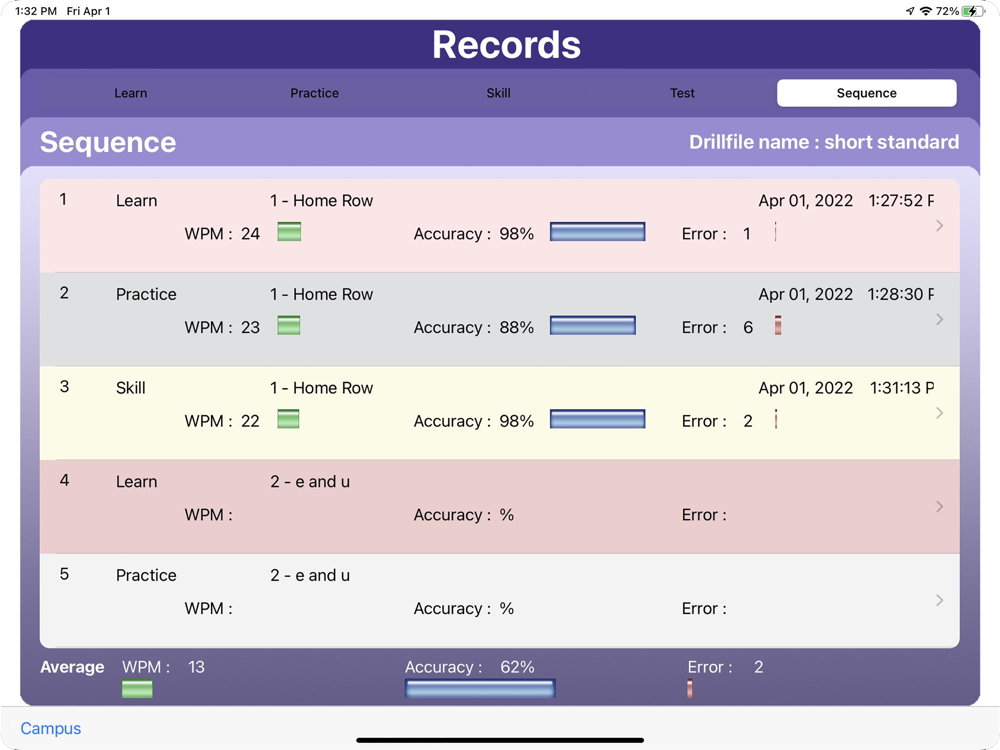The width and height of the screenshot is (1000, 750).
Task: Expand row 3 Skill Home Row chevron
Action: pos(939,413)
